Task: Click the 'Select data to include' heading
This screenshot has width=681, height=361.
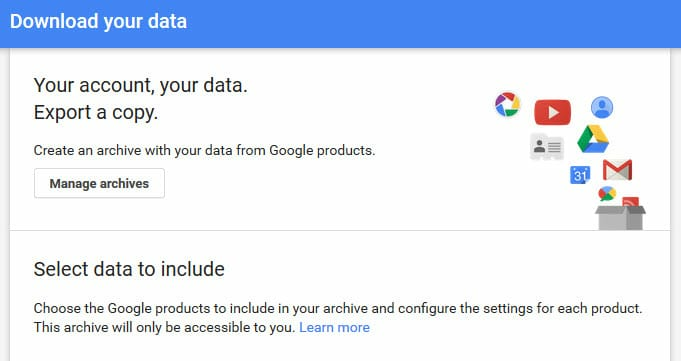Action: (x=129, y=269)
